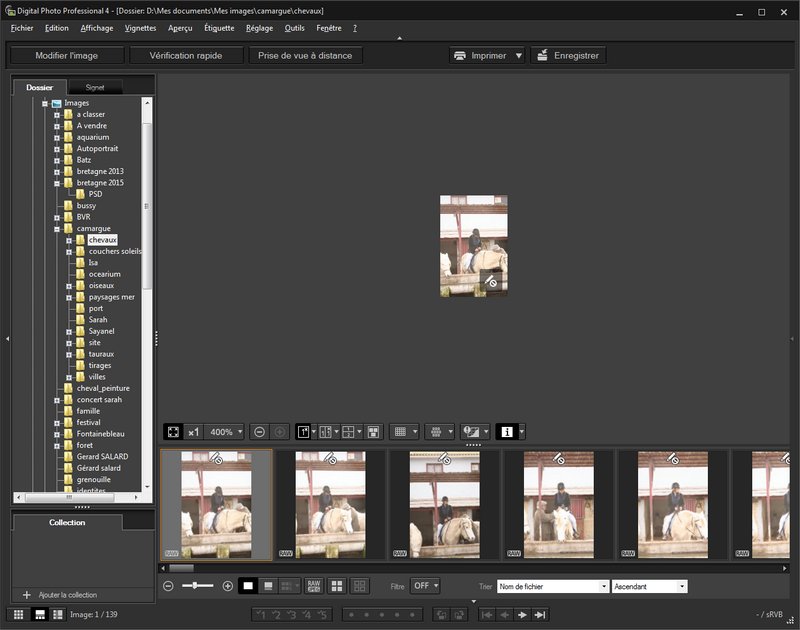The height and width of the screenshot is (630, 800).
Task: Switch to top-bottom split preview layout
Action: tap(348, 432)
